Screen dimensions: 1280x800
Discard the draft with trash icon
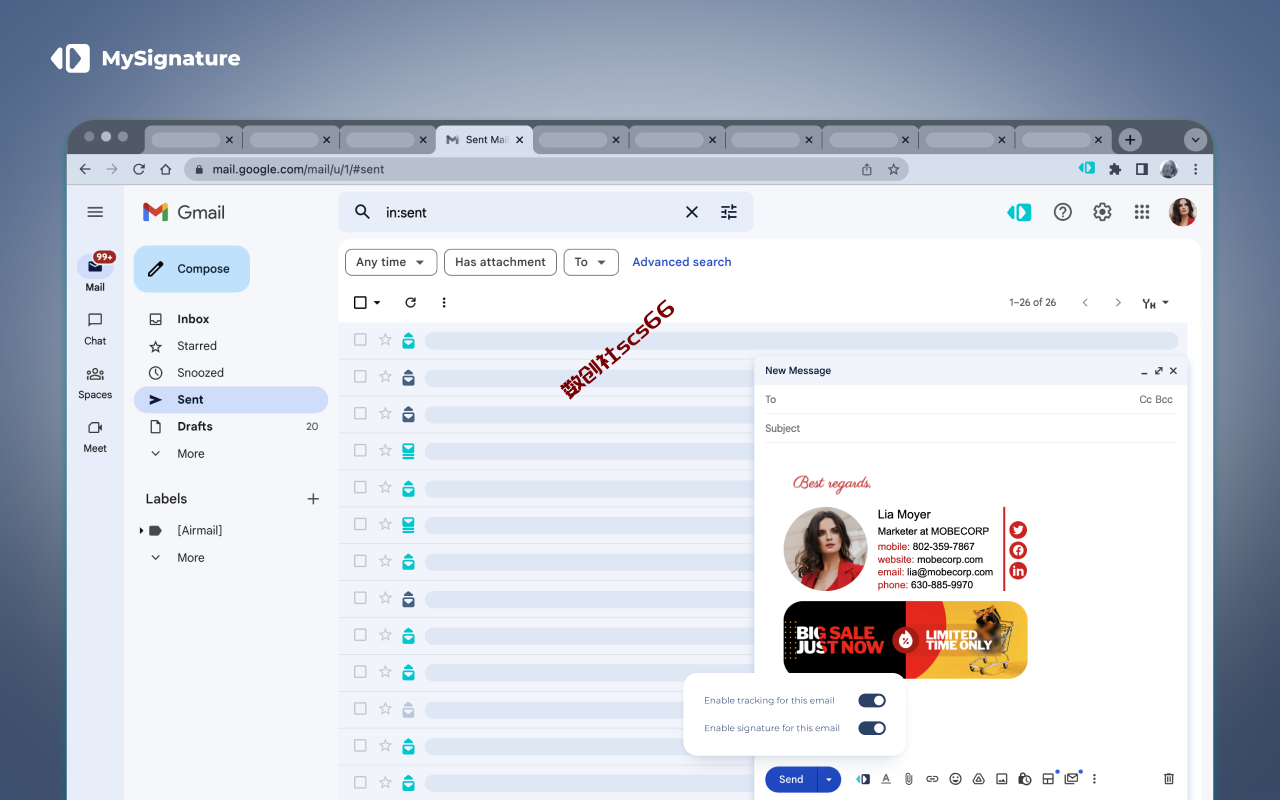pos(1169,779)
